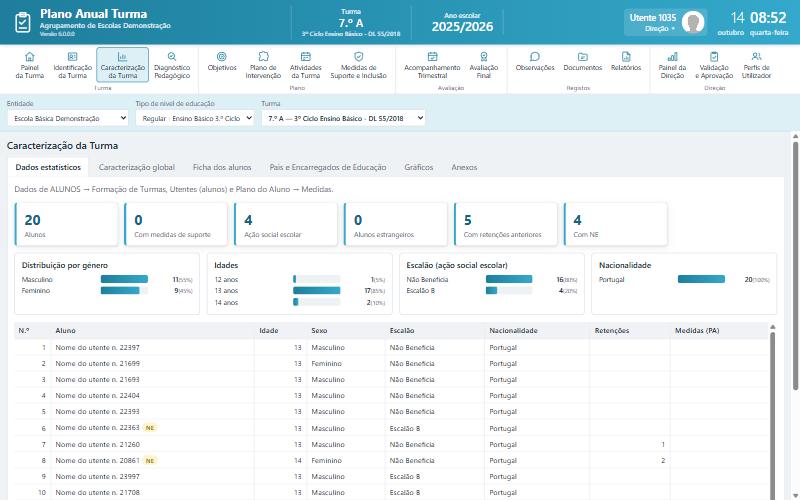Switch to Dados estatísticos tab
The image size is (800, 500).
(48, 167)
